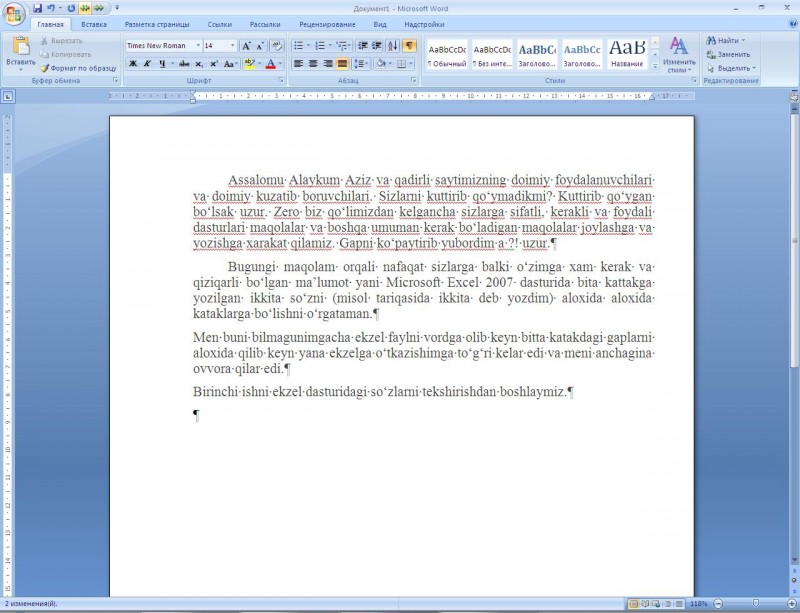
Task: Open the numbered list dropdown arrow
Action: (330, 46)
